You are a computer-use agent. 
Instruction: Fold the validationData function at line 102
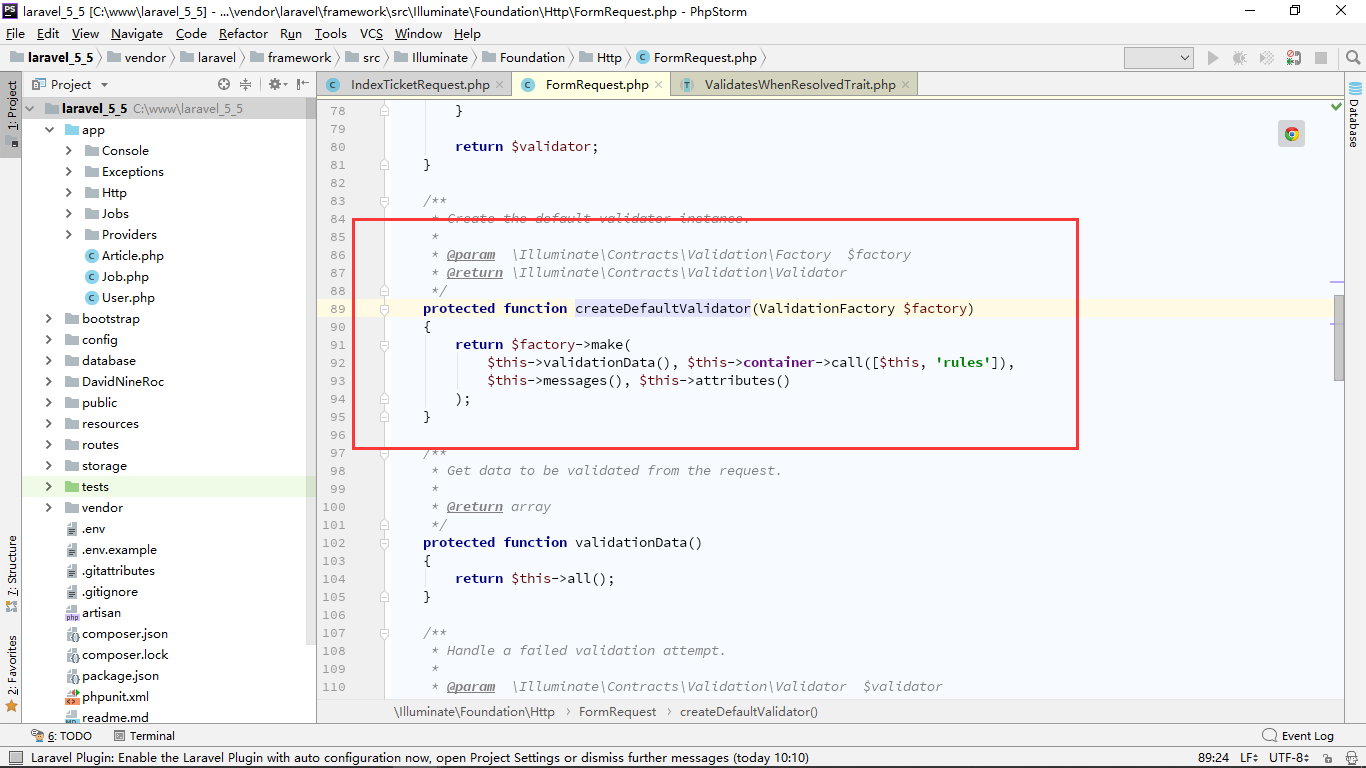click(x=384, y=543)
